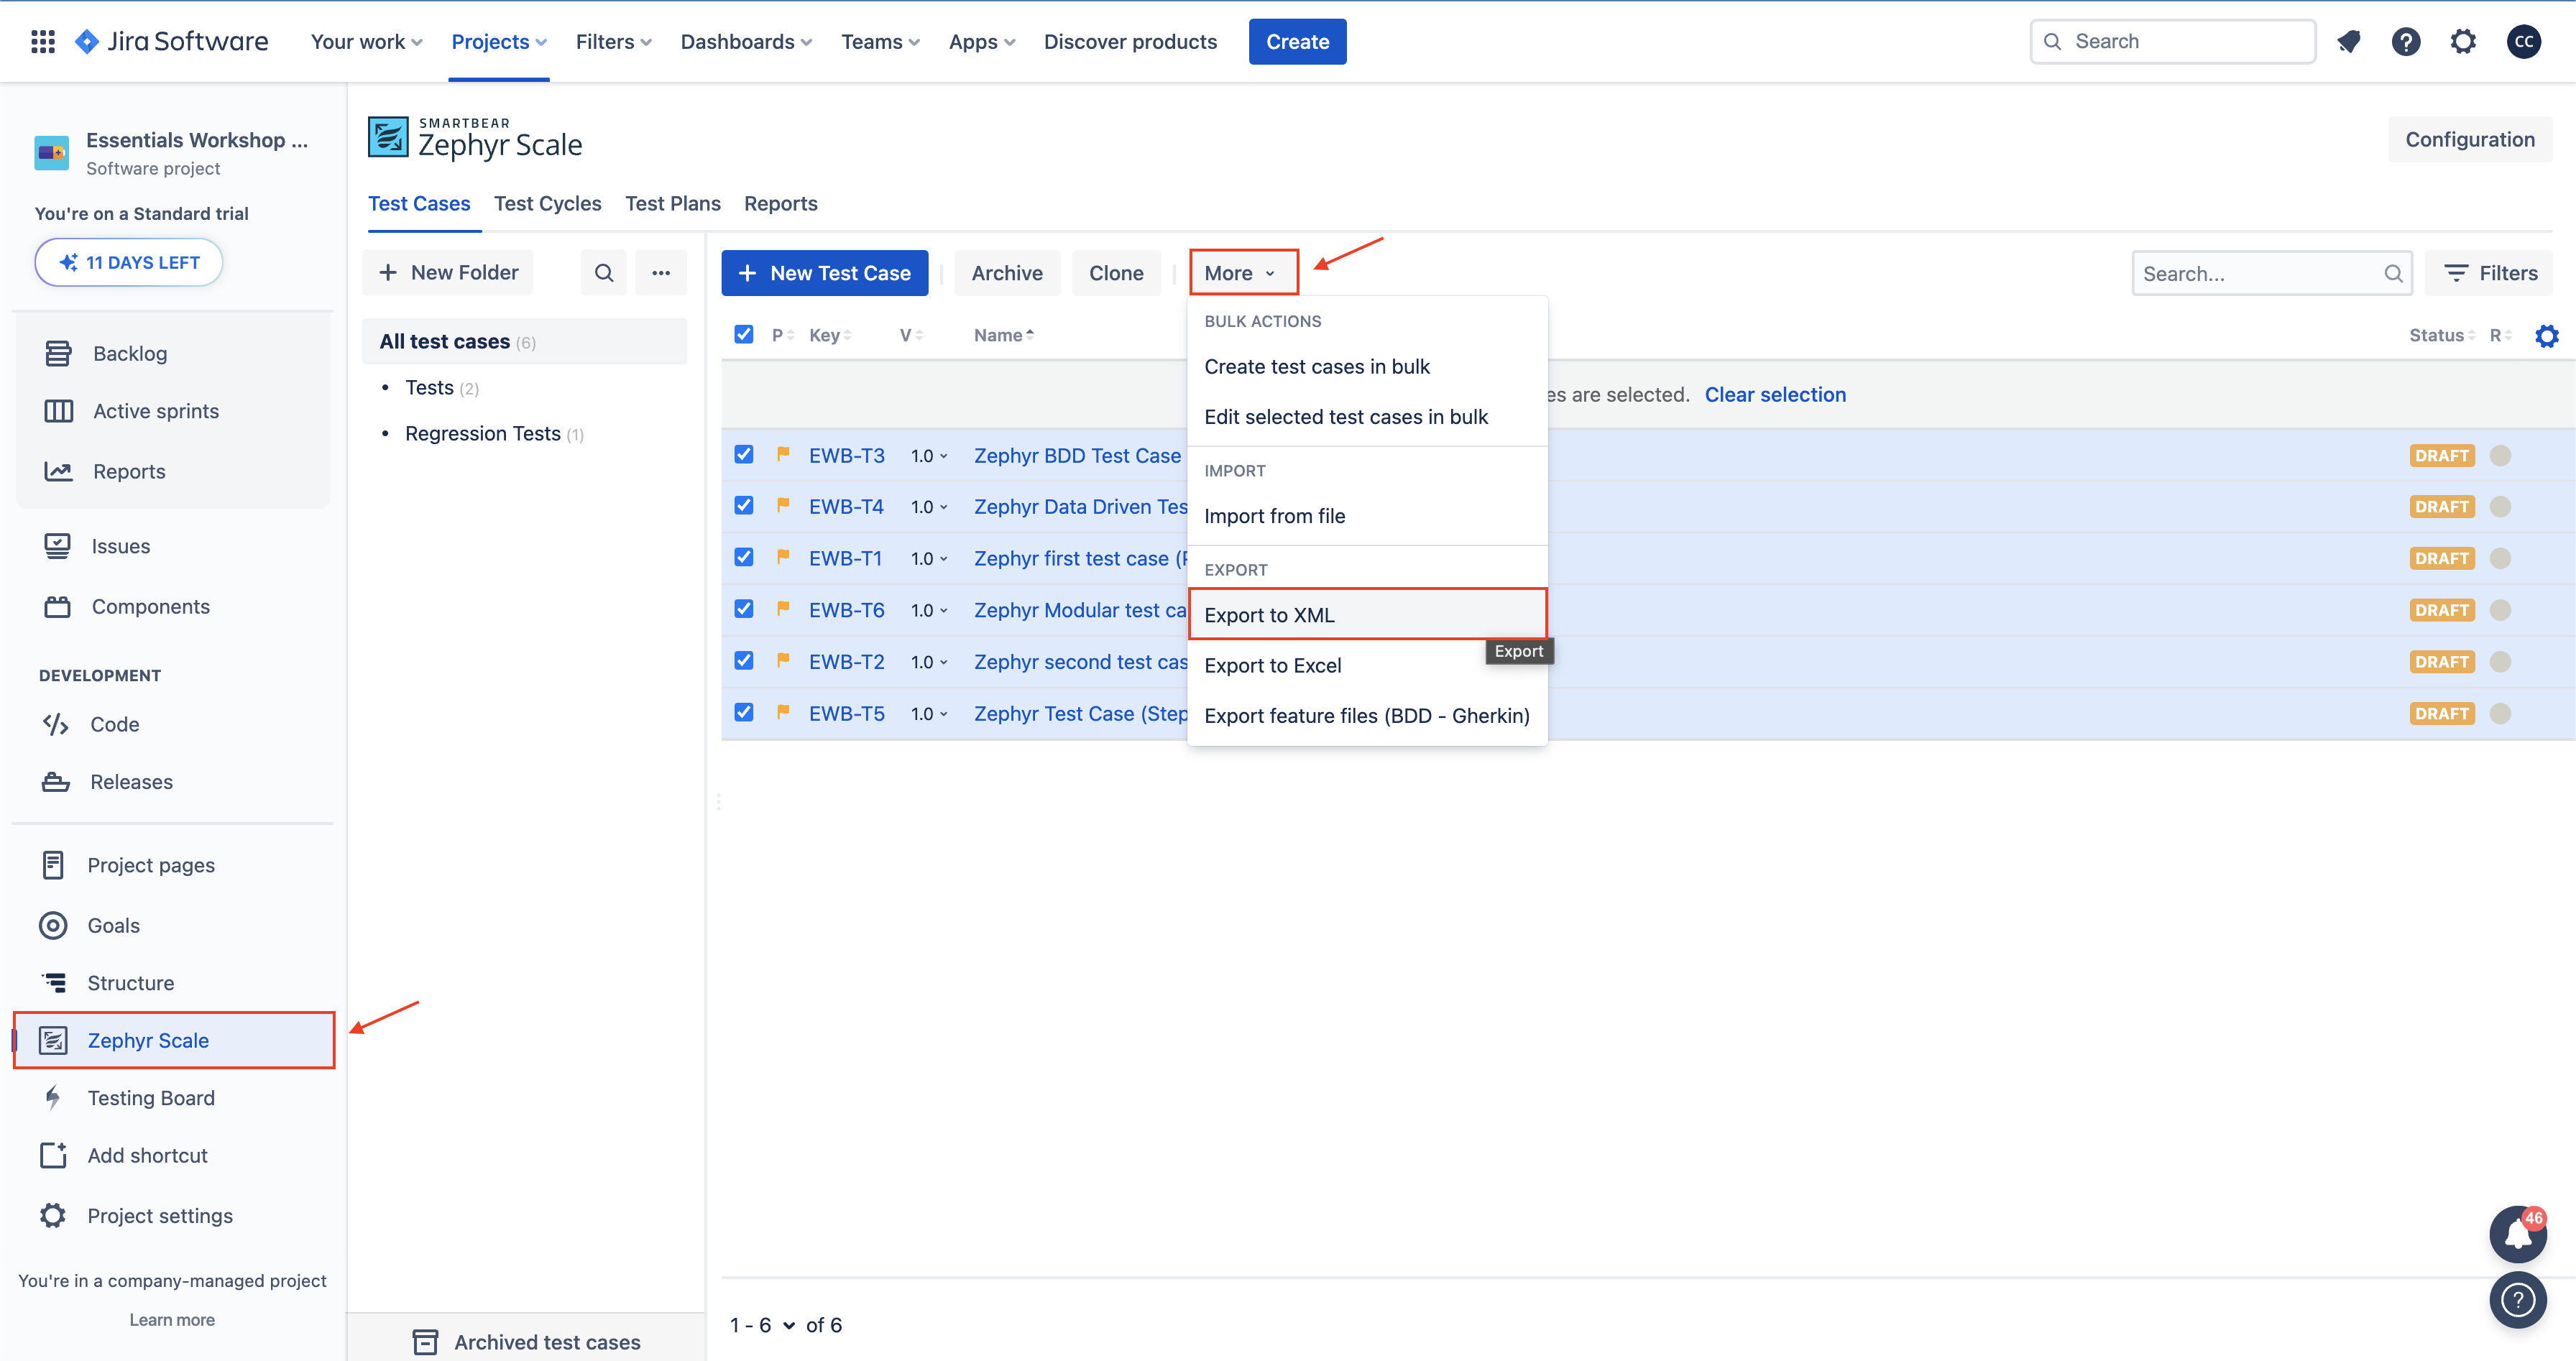Click the Clone button
The width and height of the screenshot is (2576, 1361).
[x=1116, y=273]
